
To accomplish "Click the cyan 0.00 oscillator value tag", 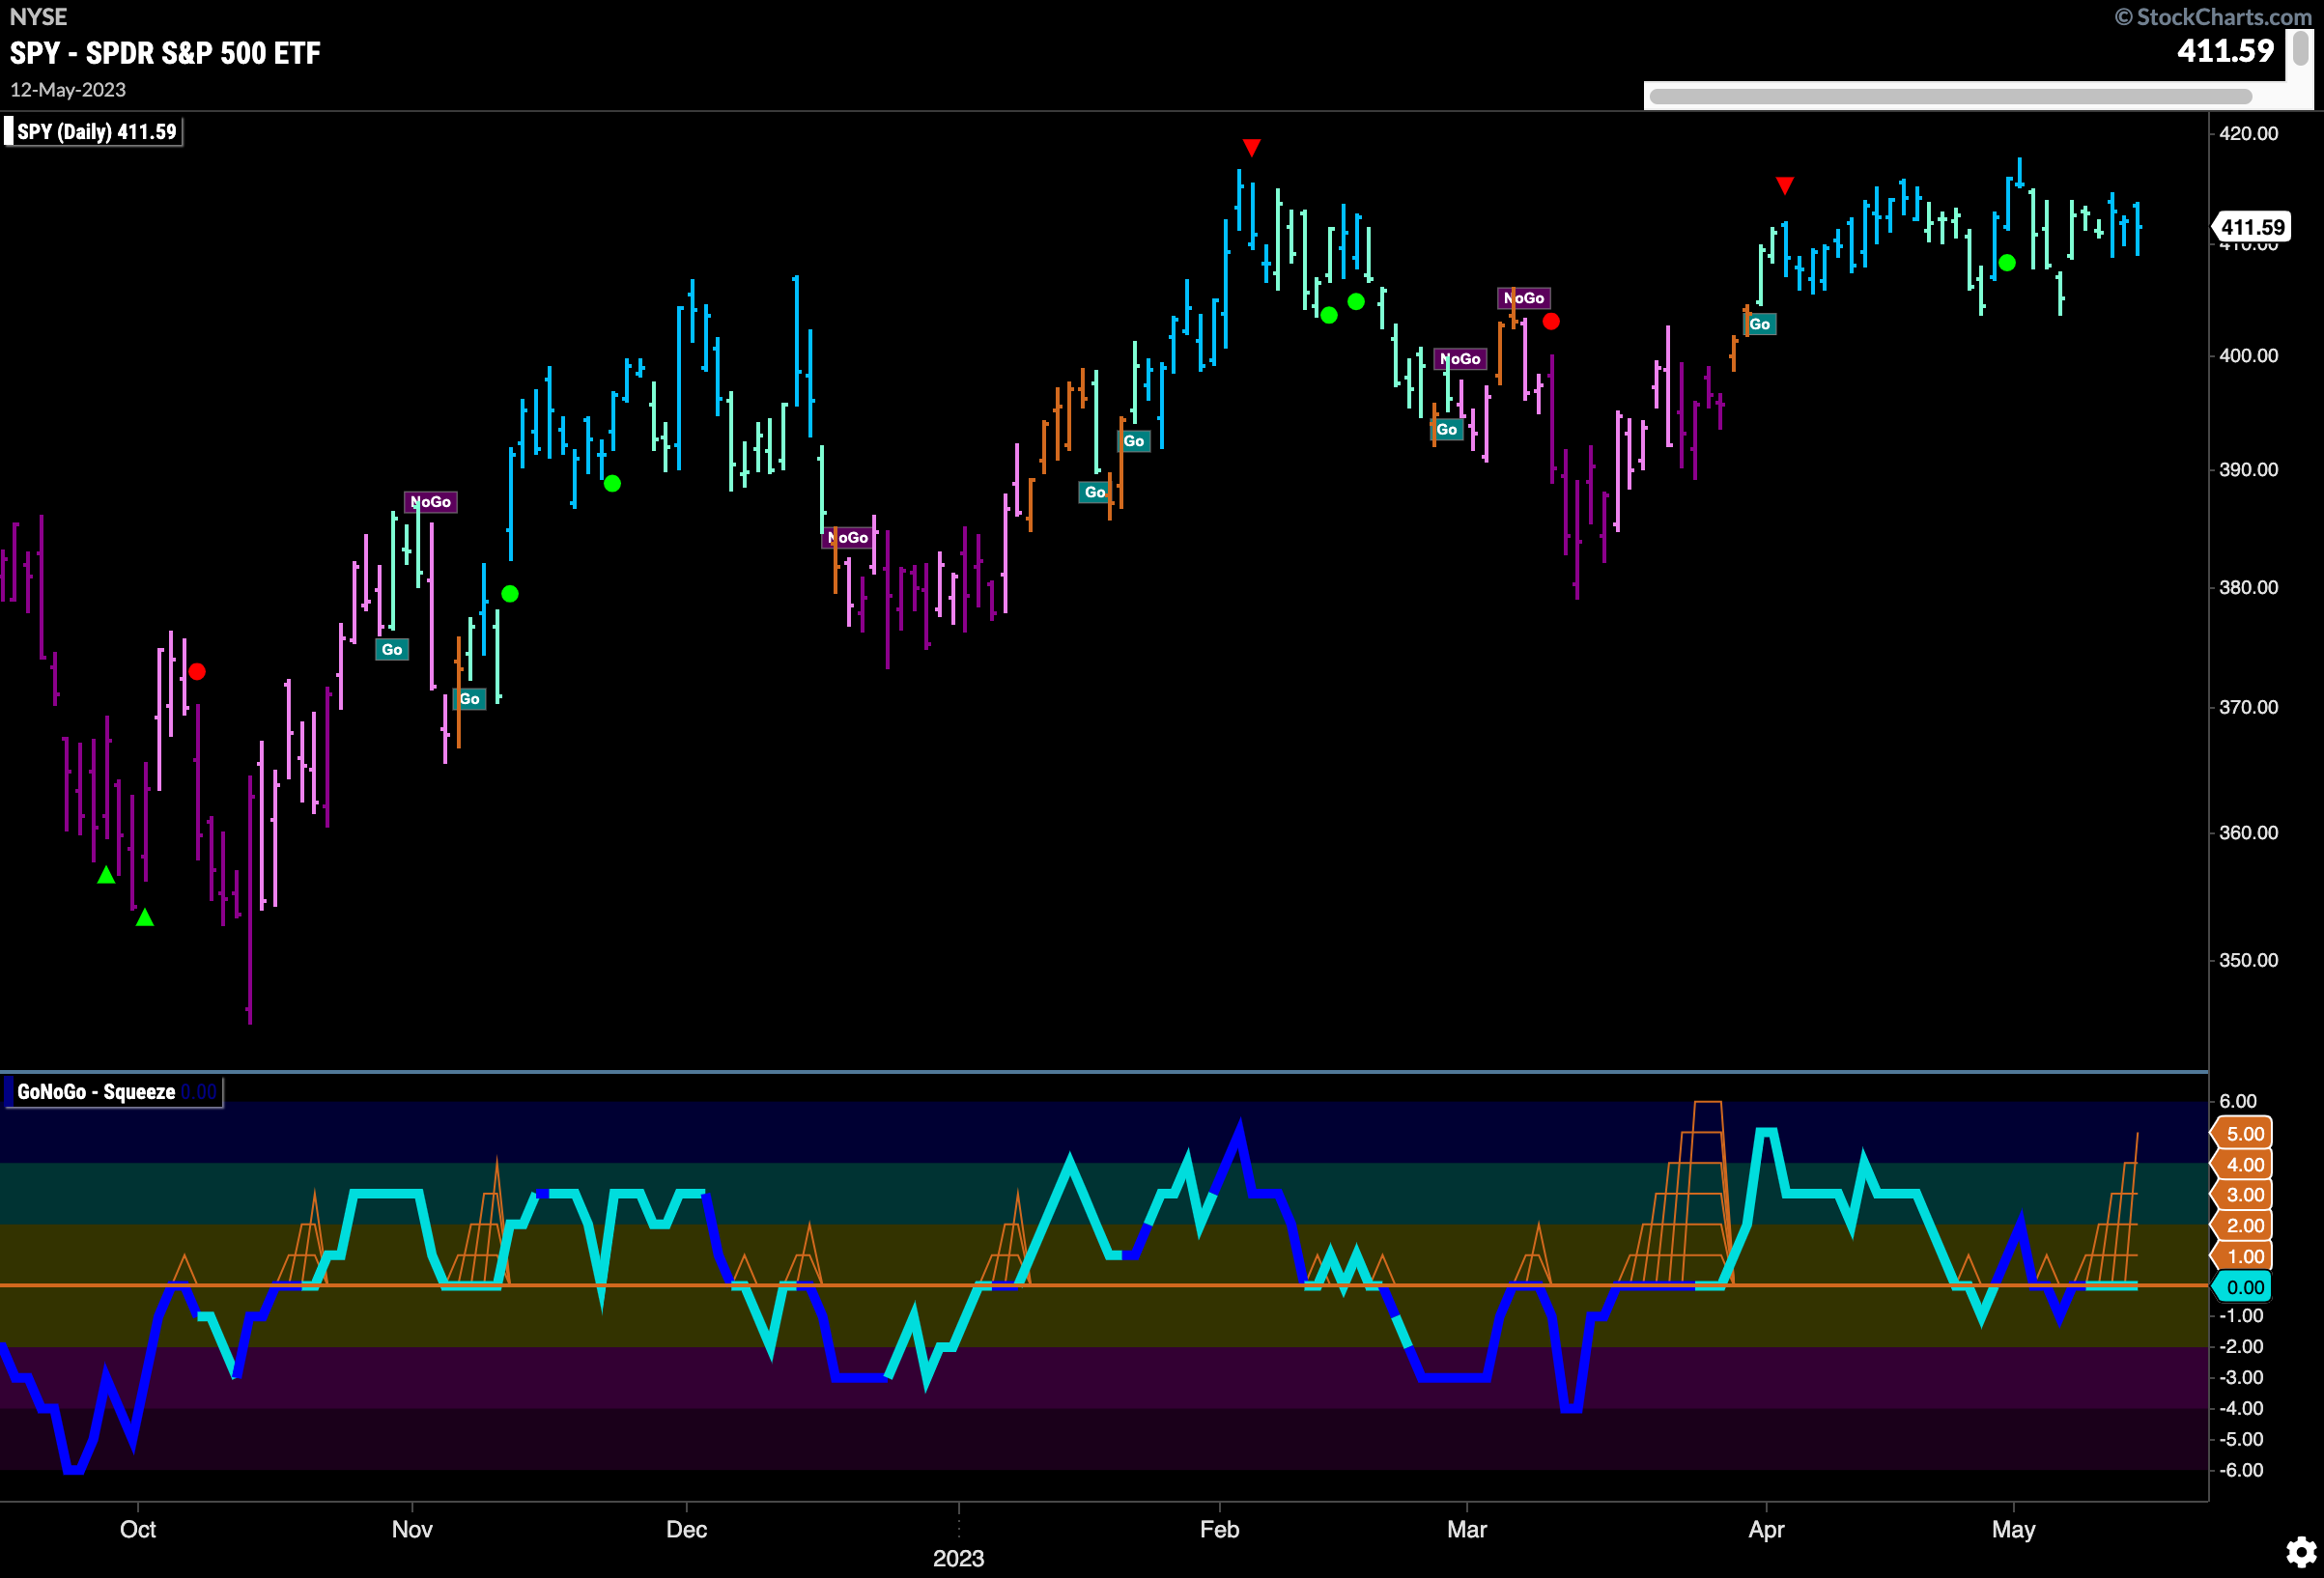I will [2243, 1287].
